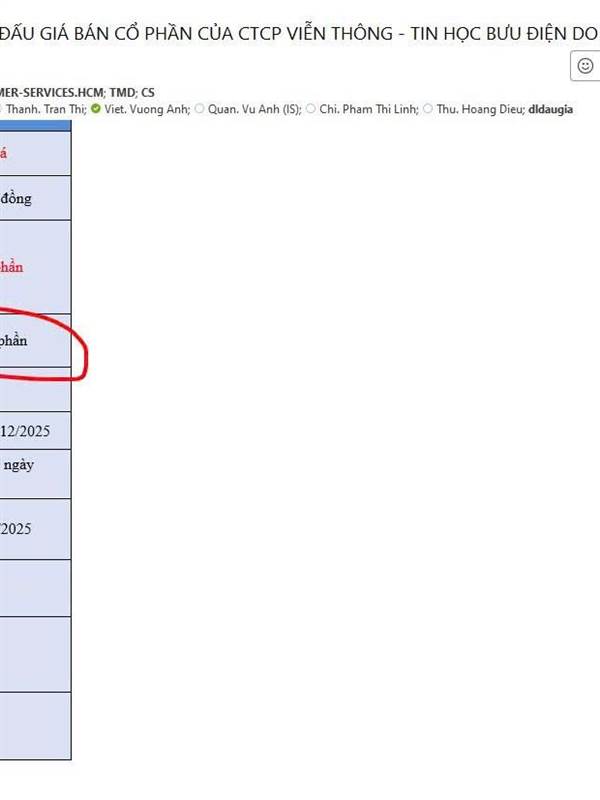Image resolution: width=600 pixels, height=800 pixels.
Task: Click presence circle before Quan. Vu Anh
Action: (199, 109)
